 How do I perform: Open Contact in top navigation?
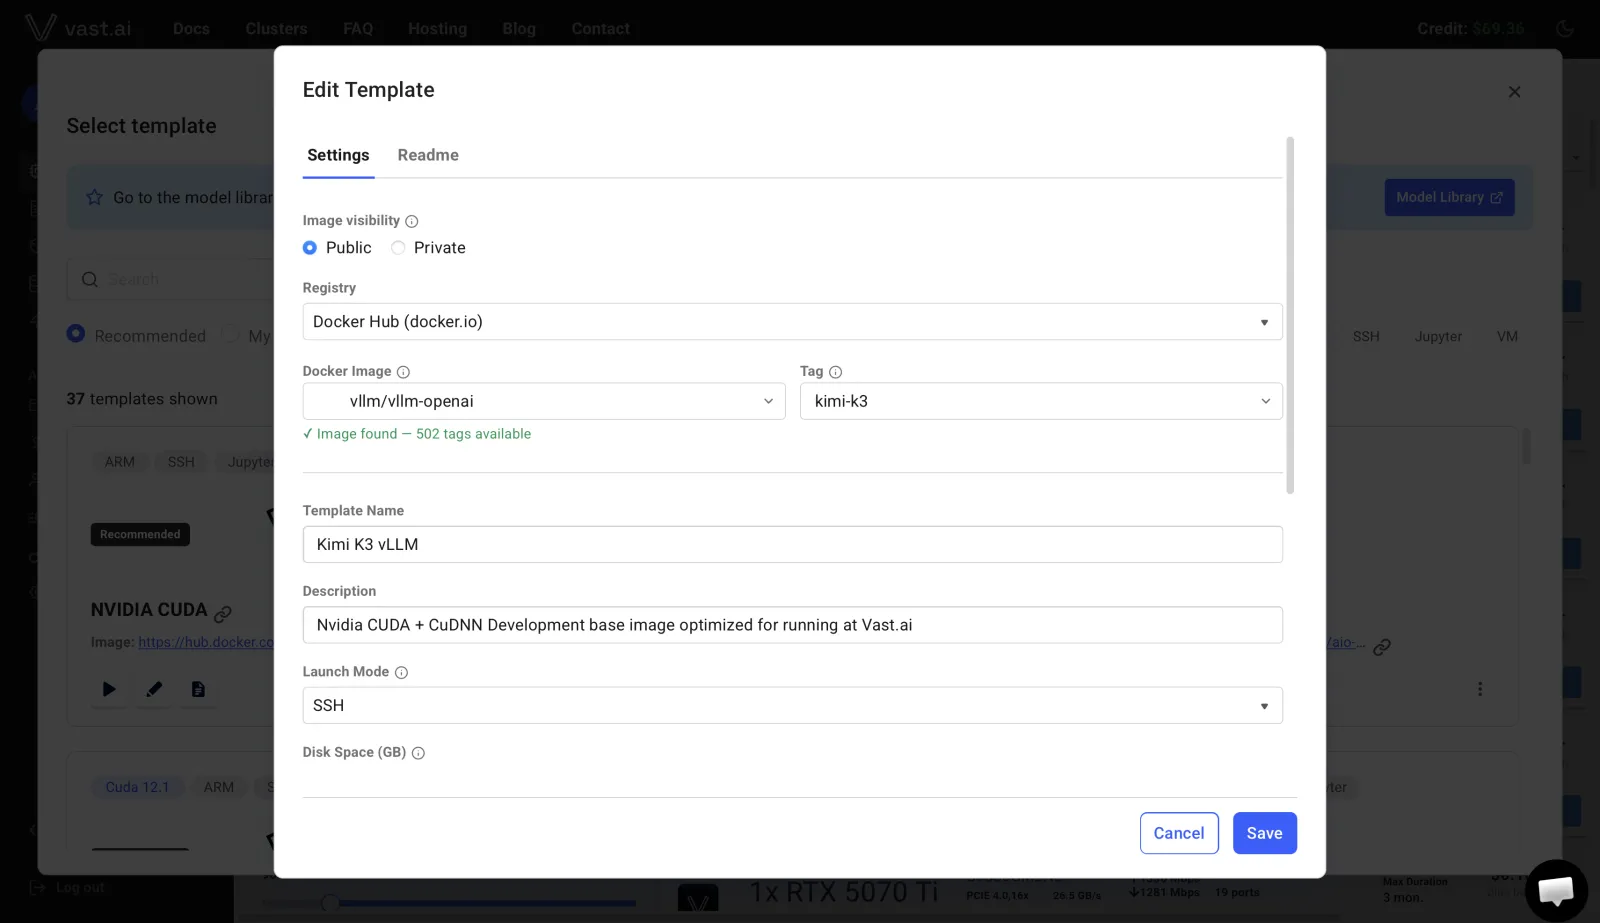click(600, 28)
